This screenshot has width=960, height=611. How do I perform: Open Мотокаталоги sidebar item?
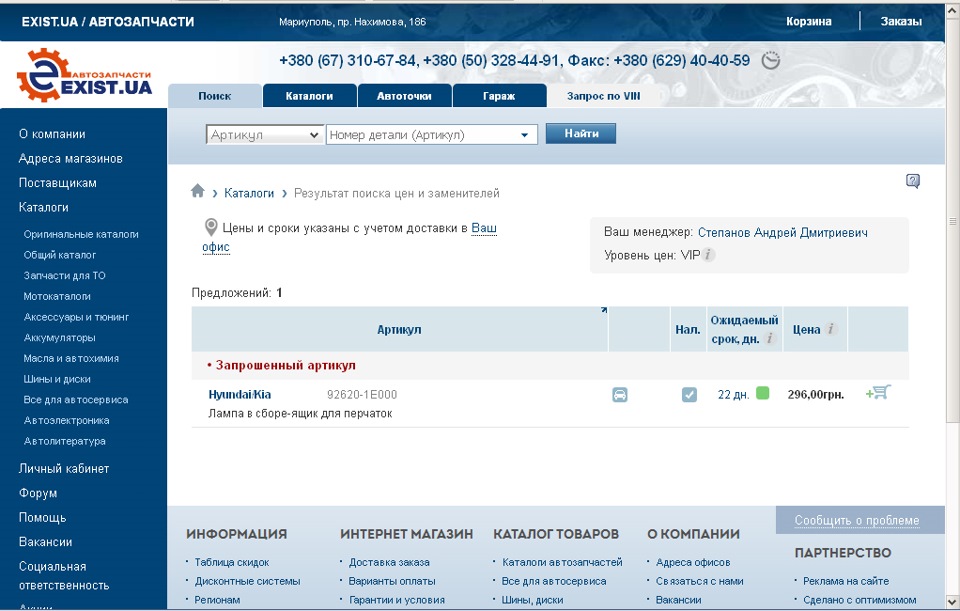[57, 296]
